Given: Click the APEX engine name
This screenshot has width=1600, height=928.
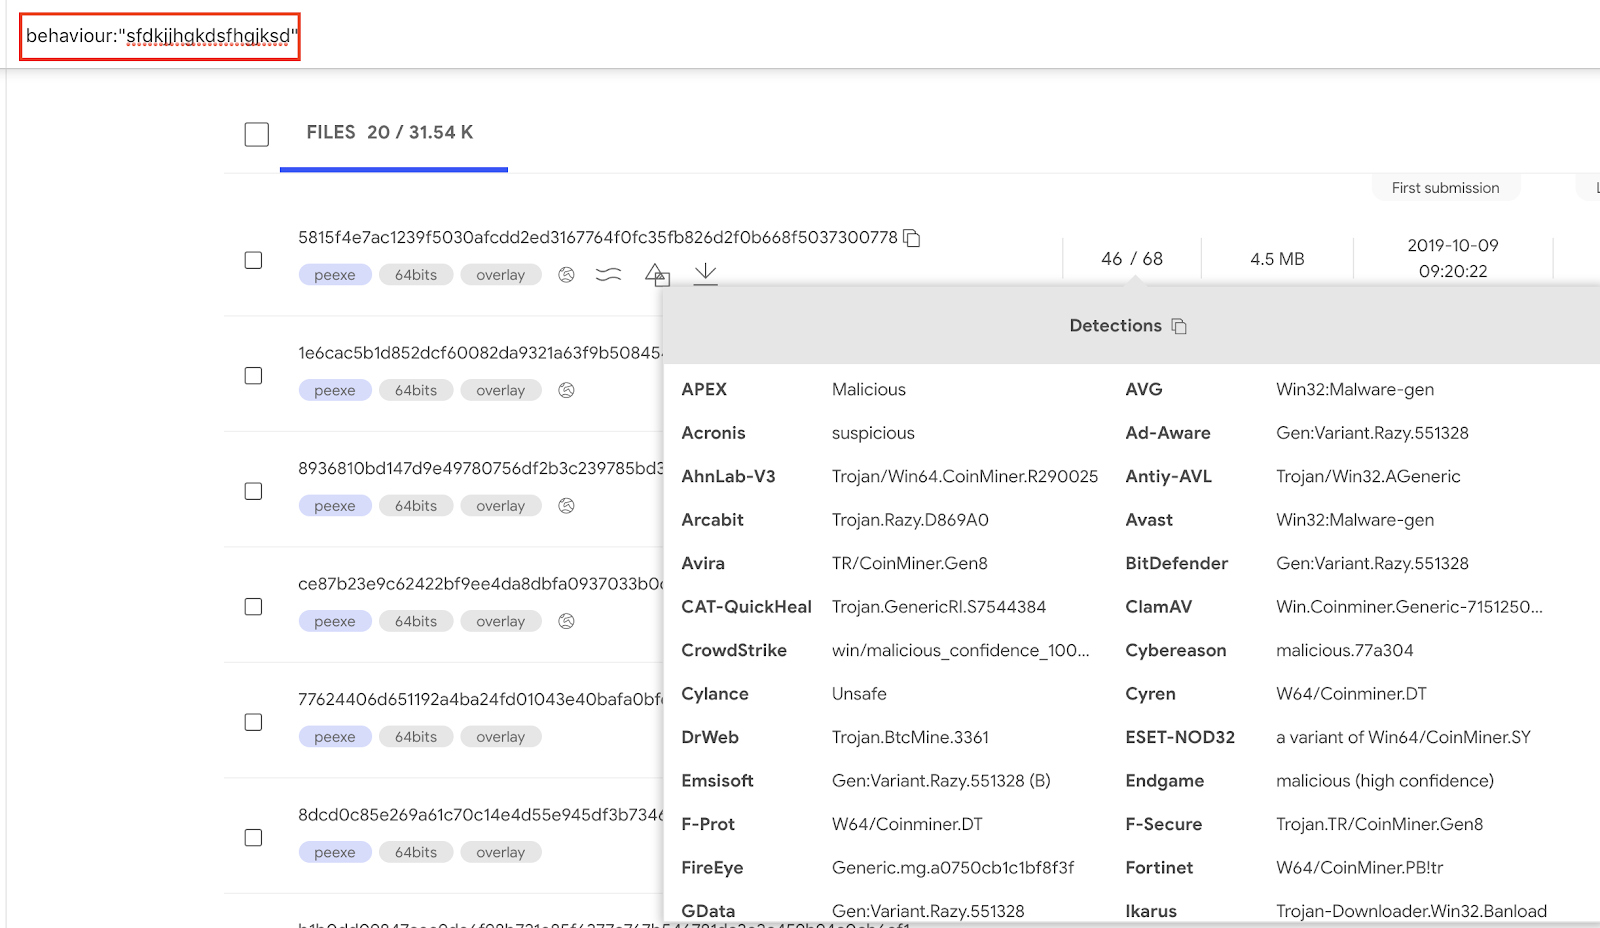Looking at the screenshot, I should pos(704,390).
